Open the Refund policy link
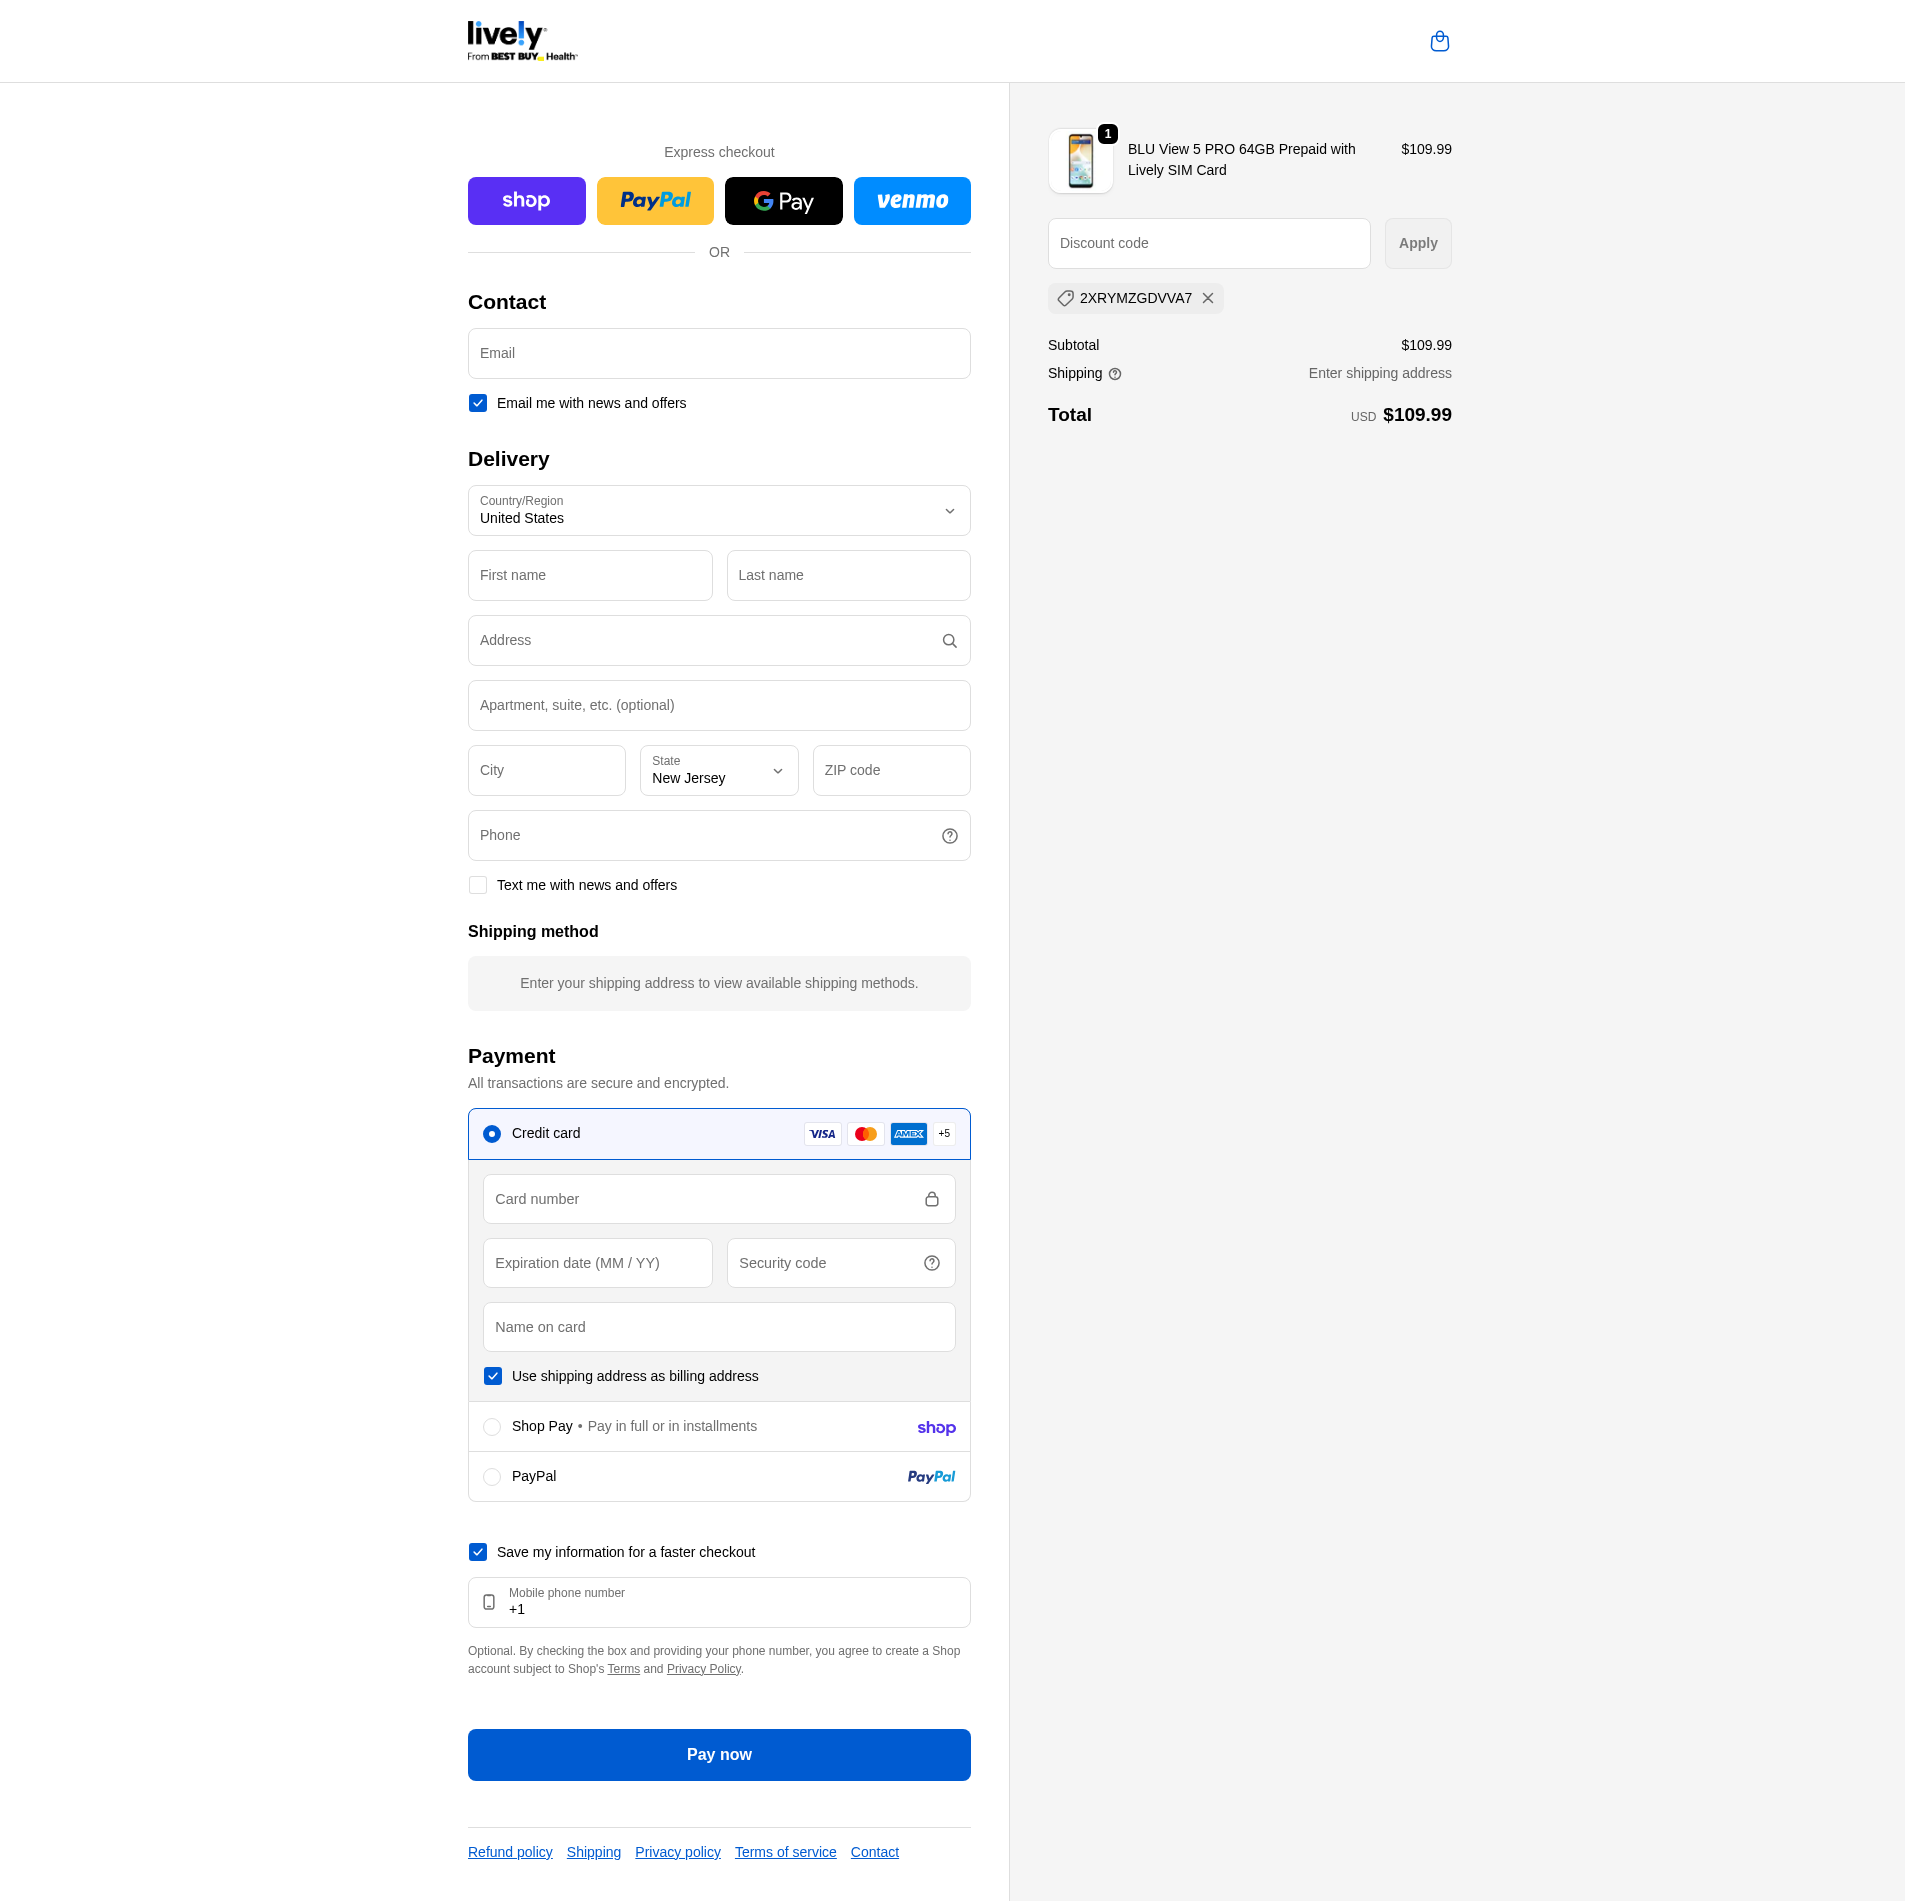This screenshot has width=1905, height=1901. (510, 1852)
